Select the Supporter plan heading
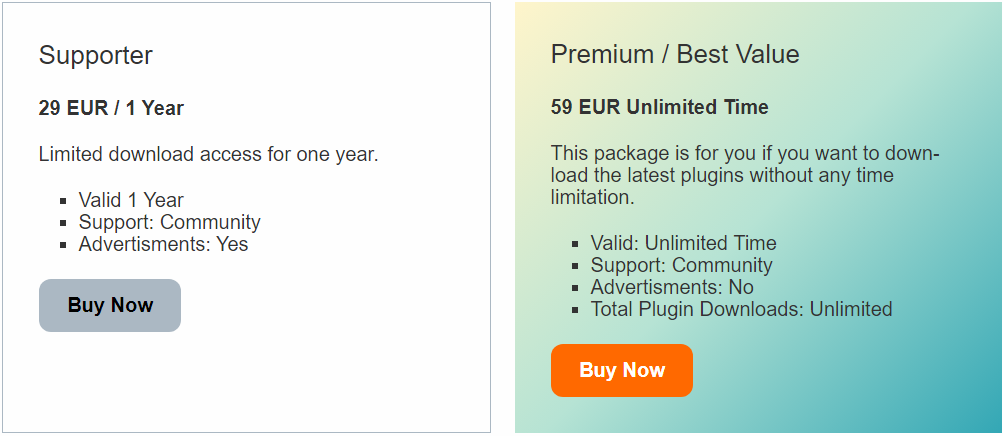1003x436 pixels. 96,55
